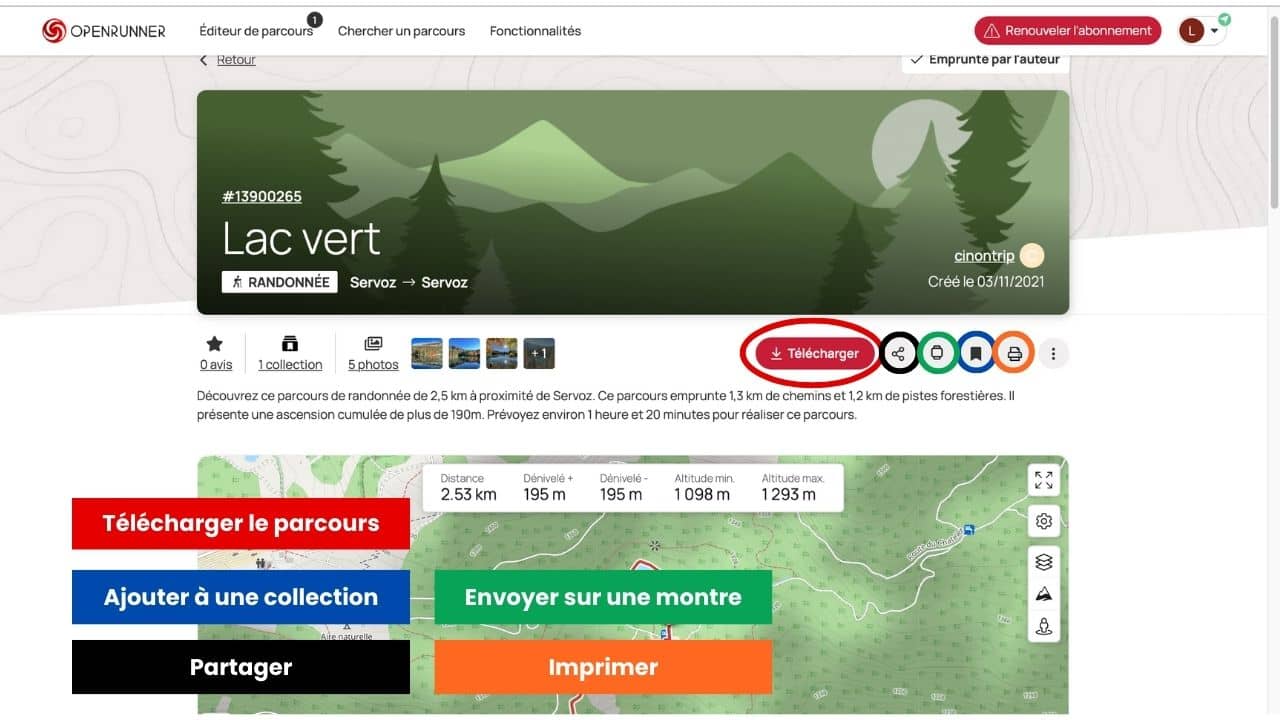This screenshot has width=1280, height=720.
Task: Open the Fonctionnalités menu
Action: coord(535,31)
